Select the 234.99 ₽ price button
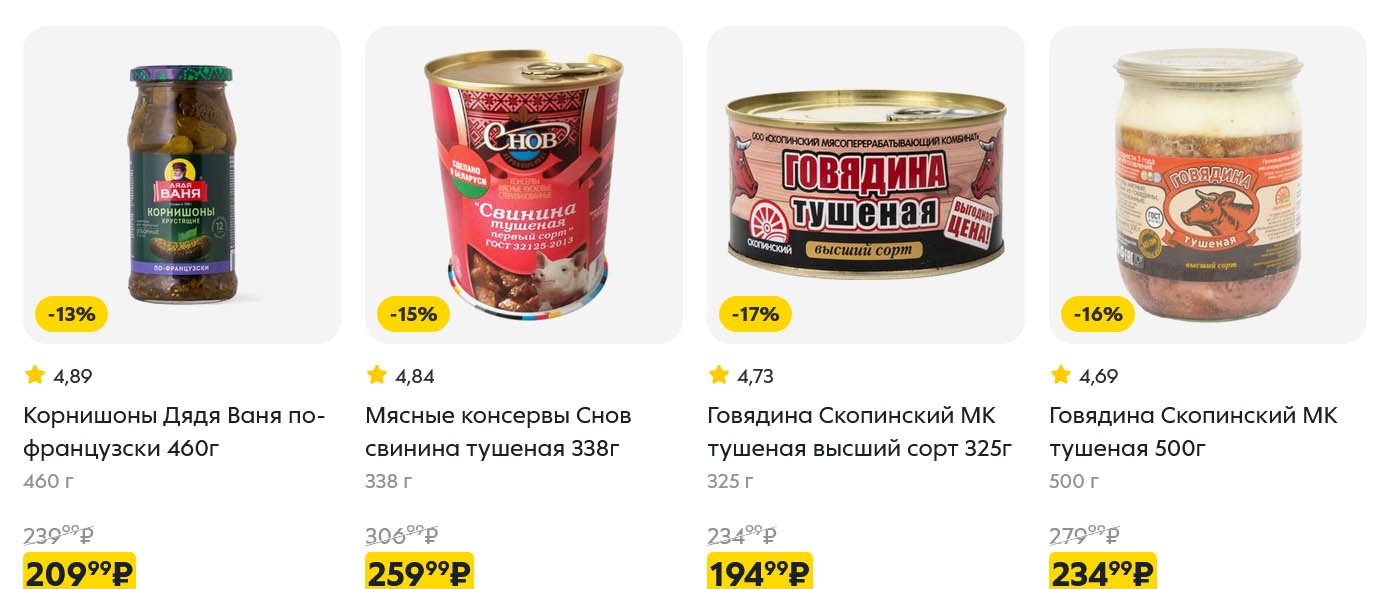The height and width of the screenshot is (589, 1384). tap(1103, 571)
